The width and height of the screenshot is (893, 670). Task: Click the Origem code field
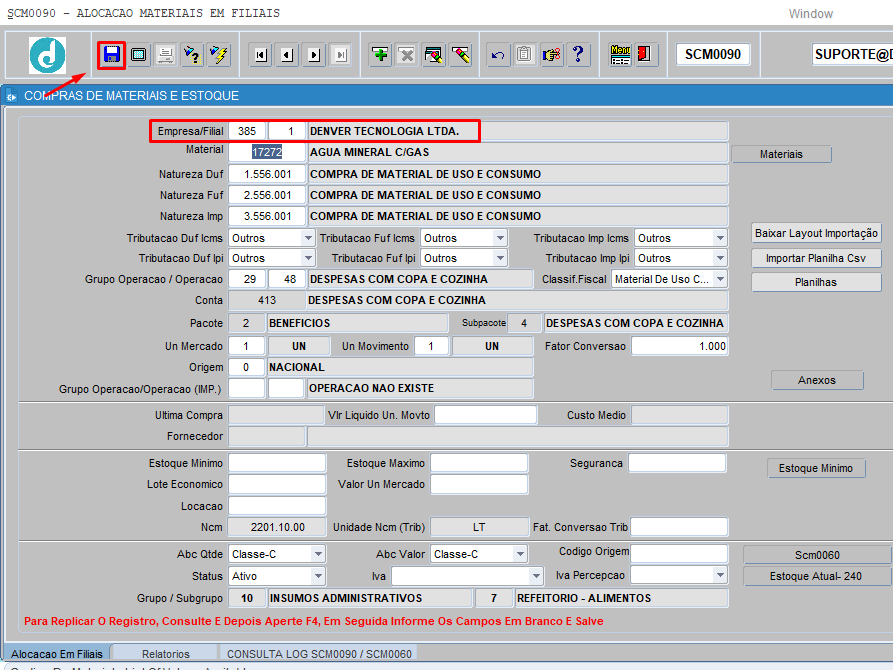pyautogui.click(x=247, y=367)
